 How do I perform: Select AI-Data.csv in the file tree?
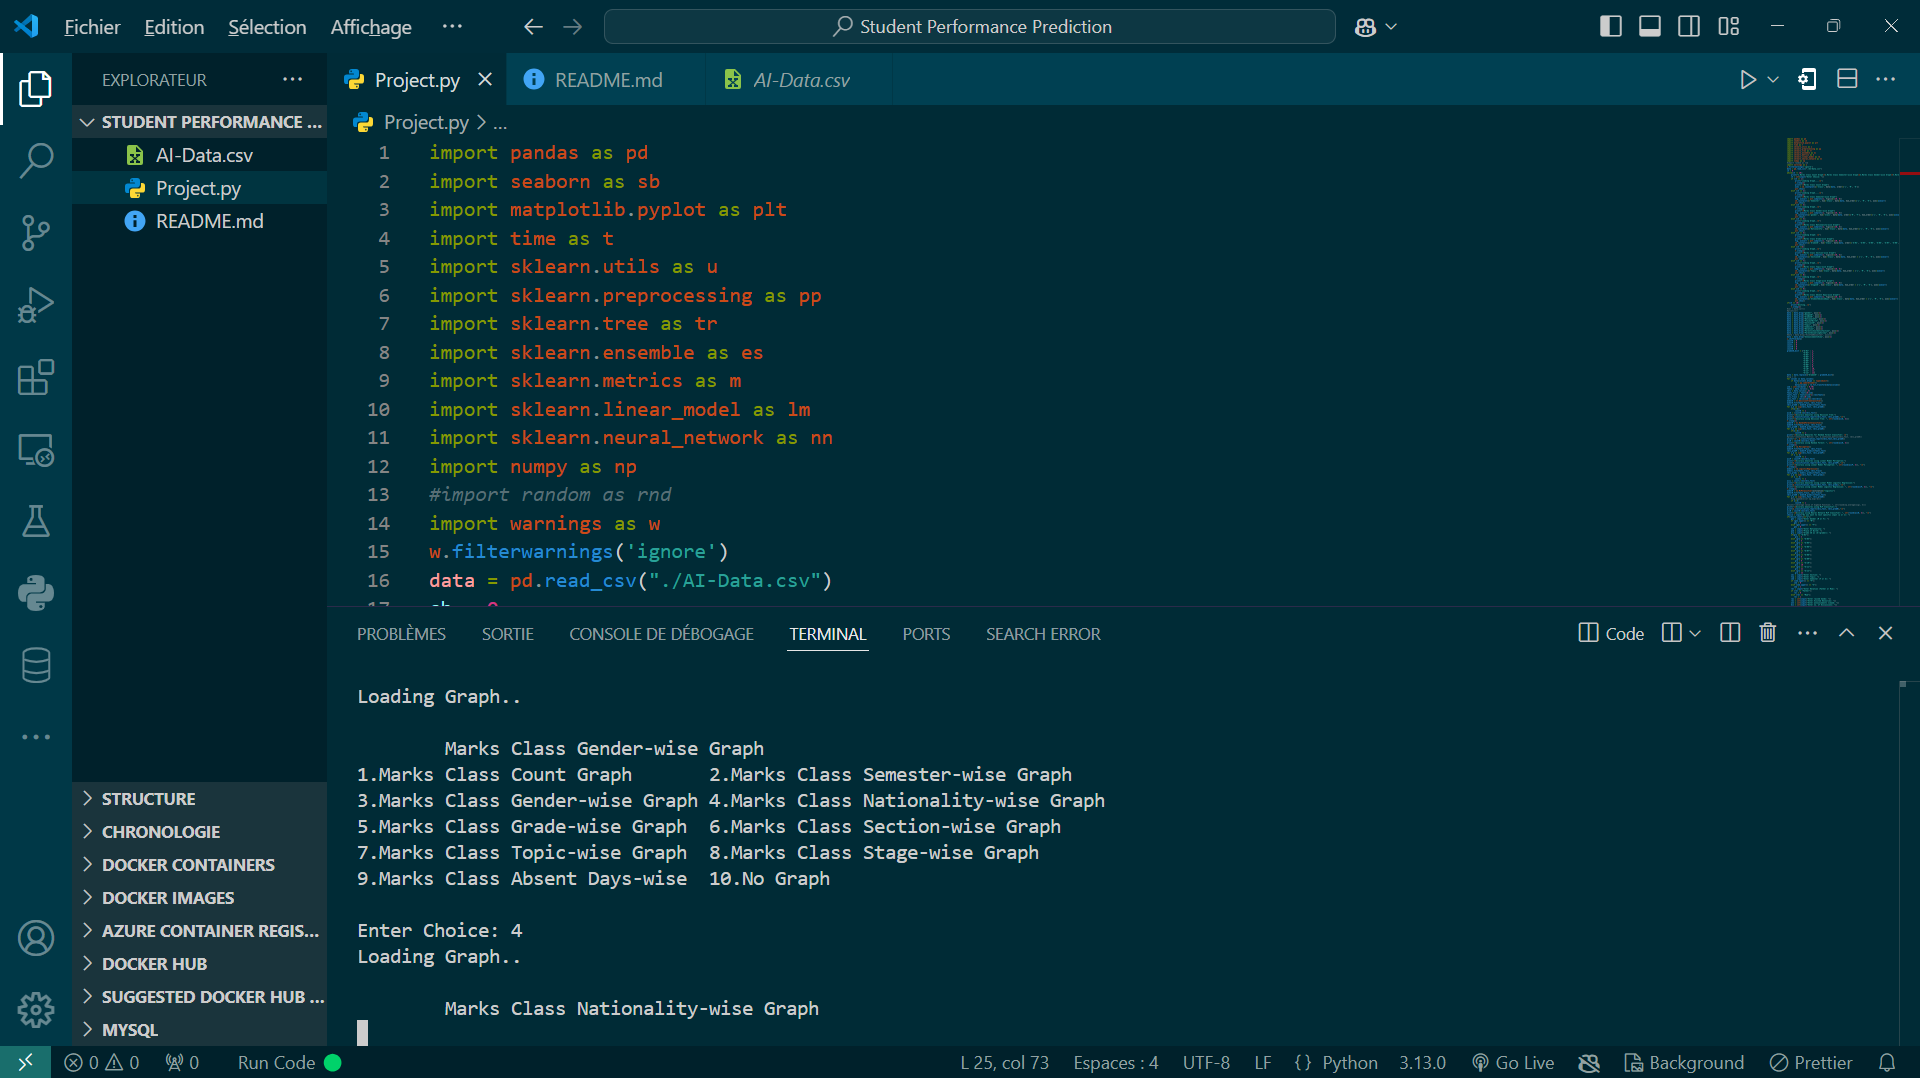point(200,155)
